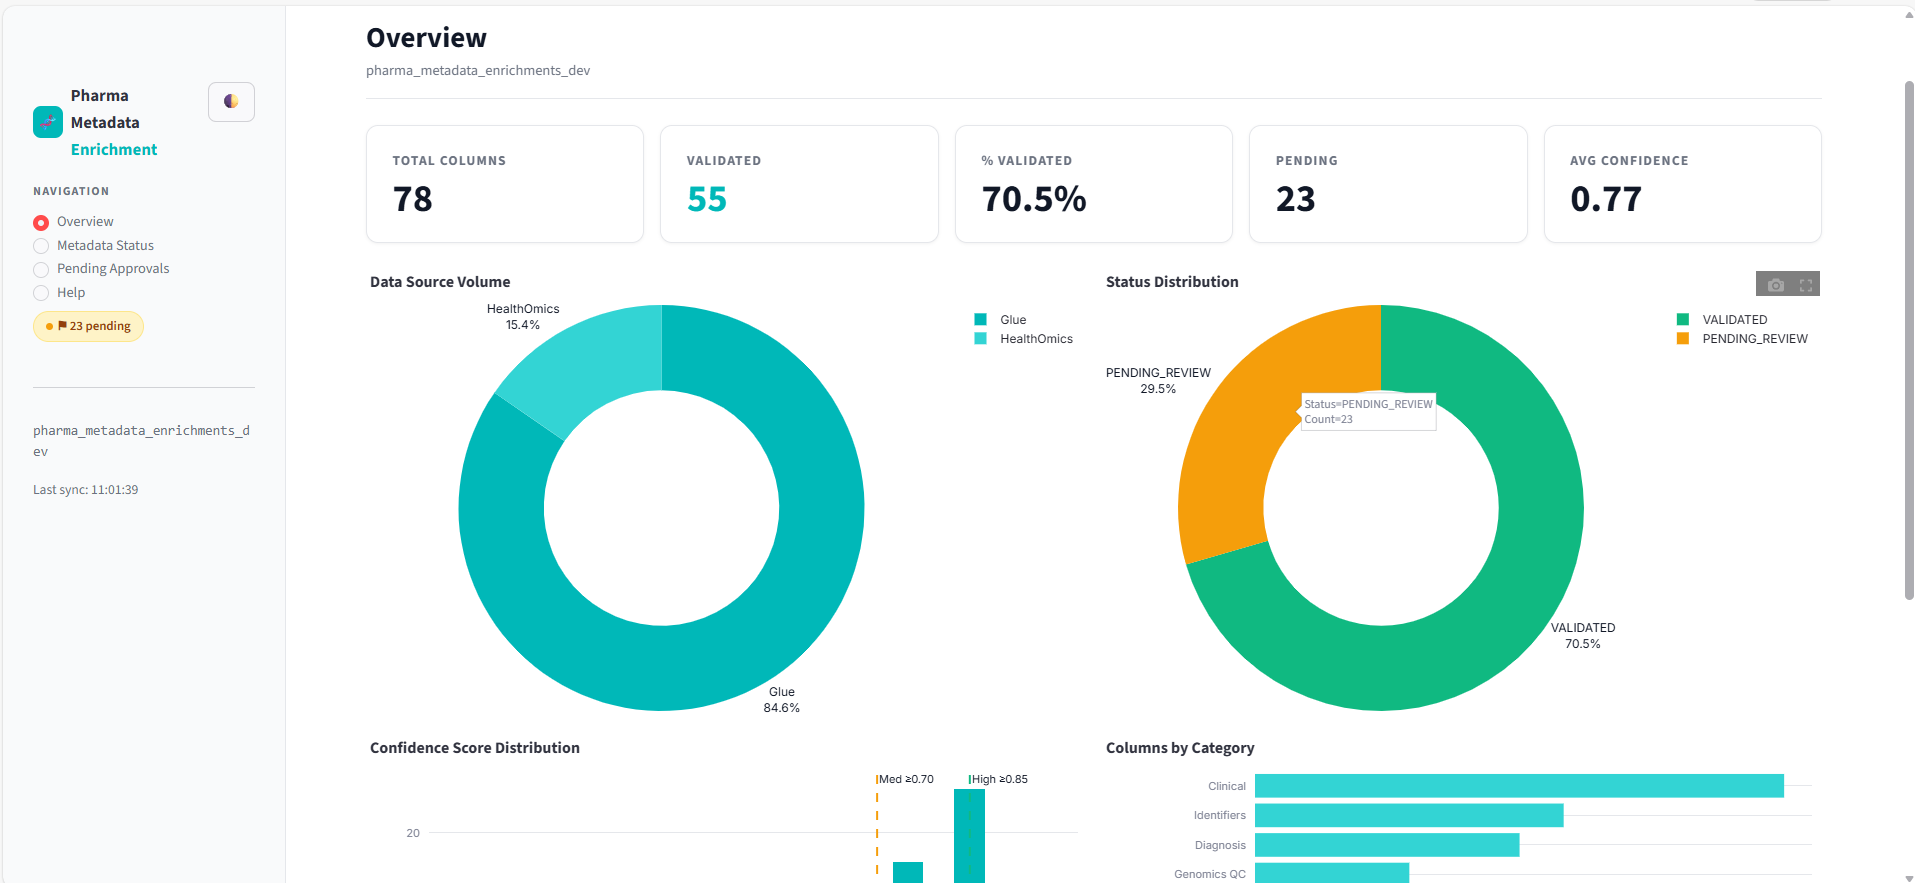Toggle HealthOmics legend entry
Screen dimensions: 1915x883
click(1024, 339)
